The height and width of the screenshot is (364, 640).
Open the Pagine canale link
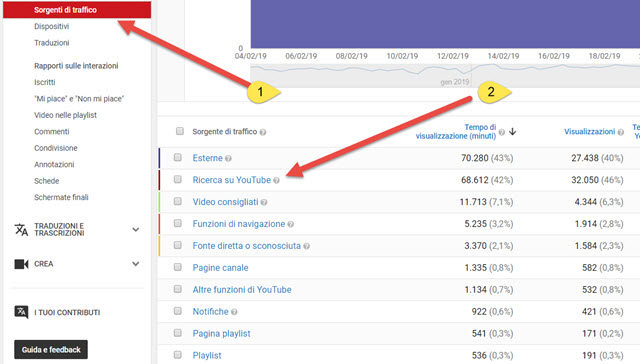220,268
